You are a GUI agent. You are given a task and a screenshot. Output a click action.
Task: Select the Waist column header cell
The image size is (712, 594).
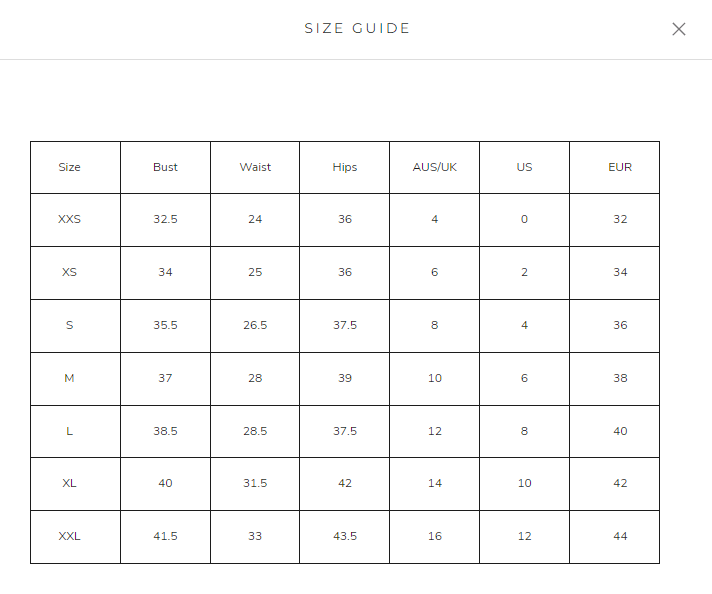pos(255,167)
